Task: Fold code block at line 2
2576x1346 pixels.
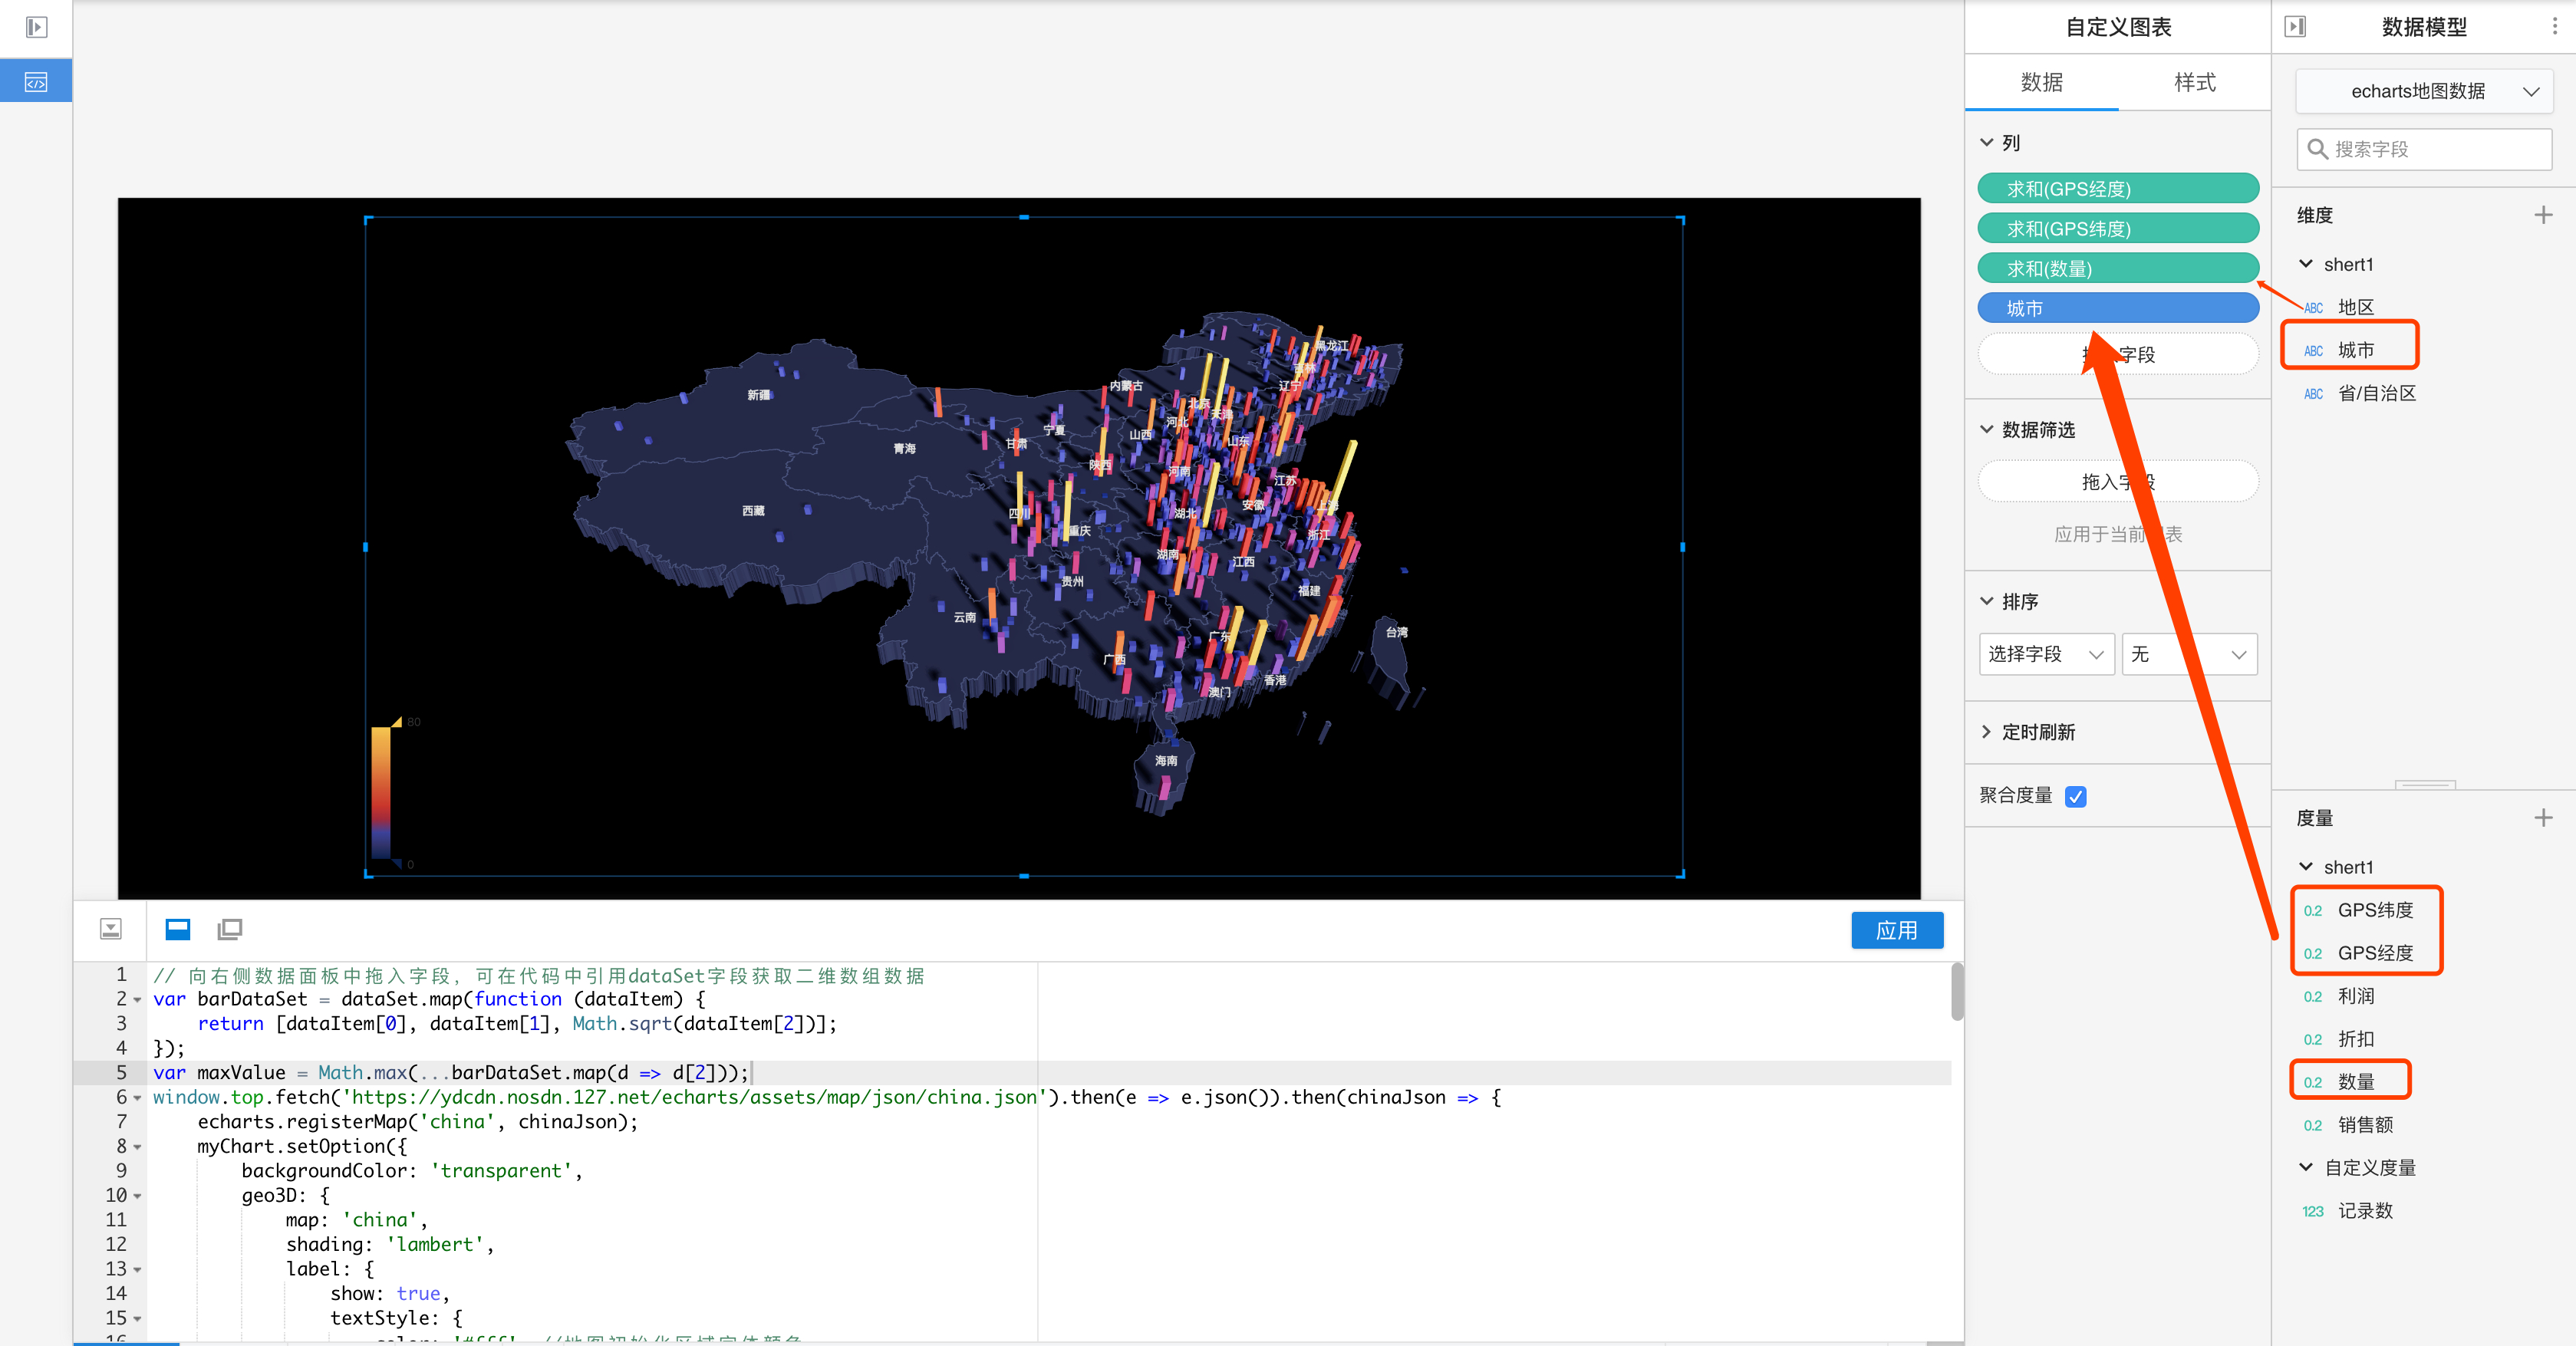Action: [138, 1000]
